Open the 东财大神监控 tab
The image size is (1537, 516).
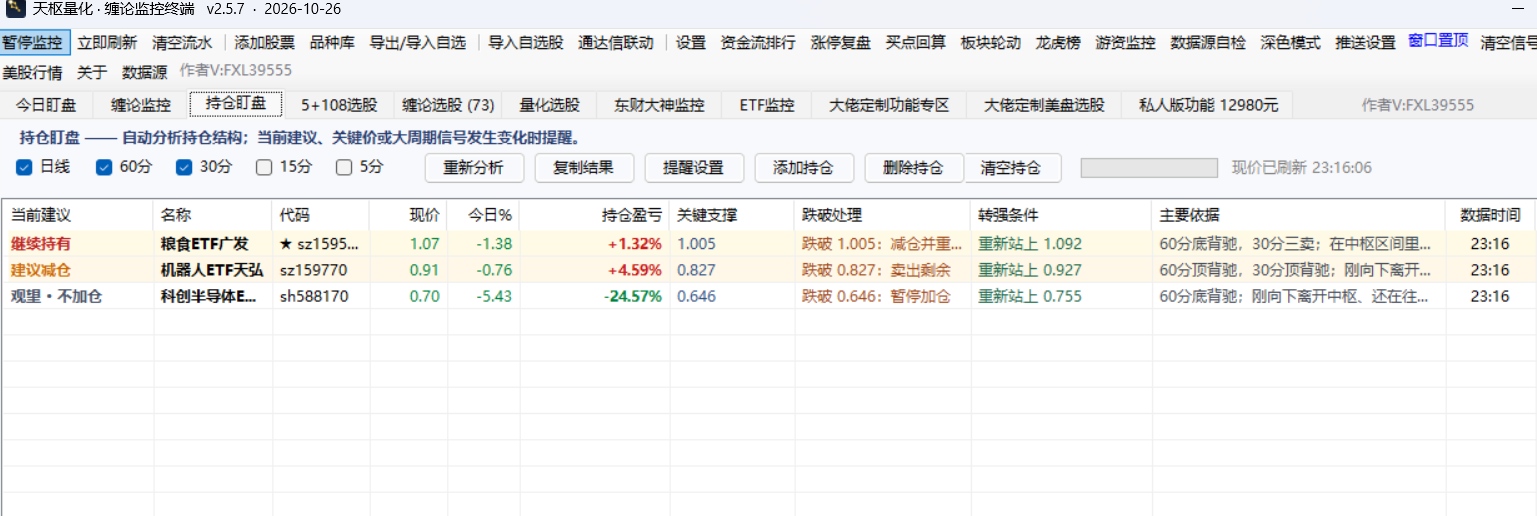coord(659,105)
